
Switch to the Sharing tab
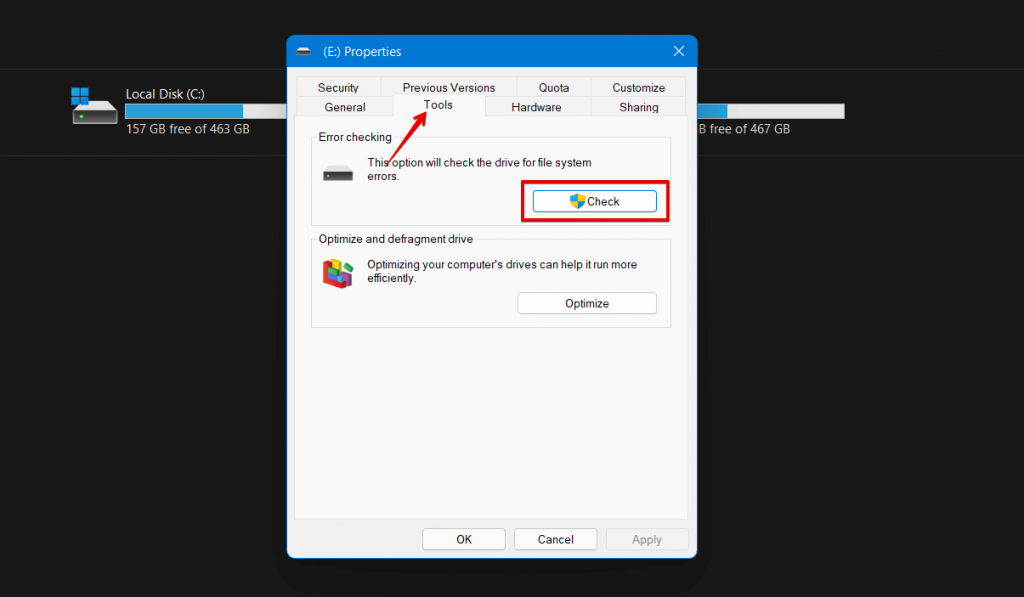click(x=638, y=107)
